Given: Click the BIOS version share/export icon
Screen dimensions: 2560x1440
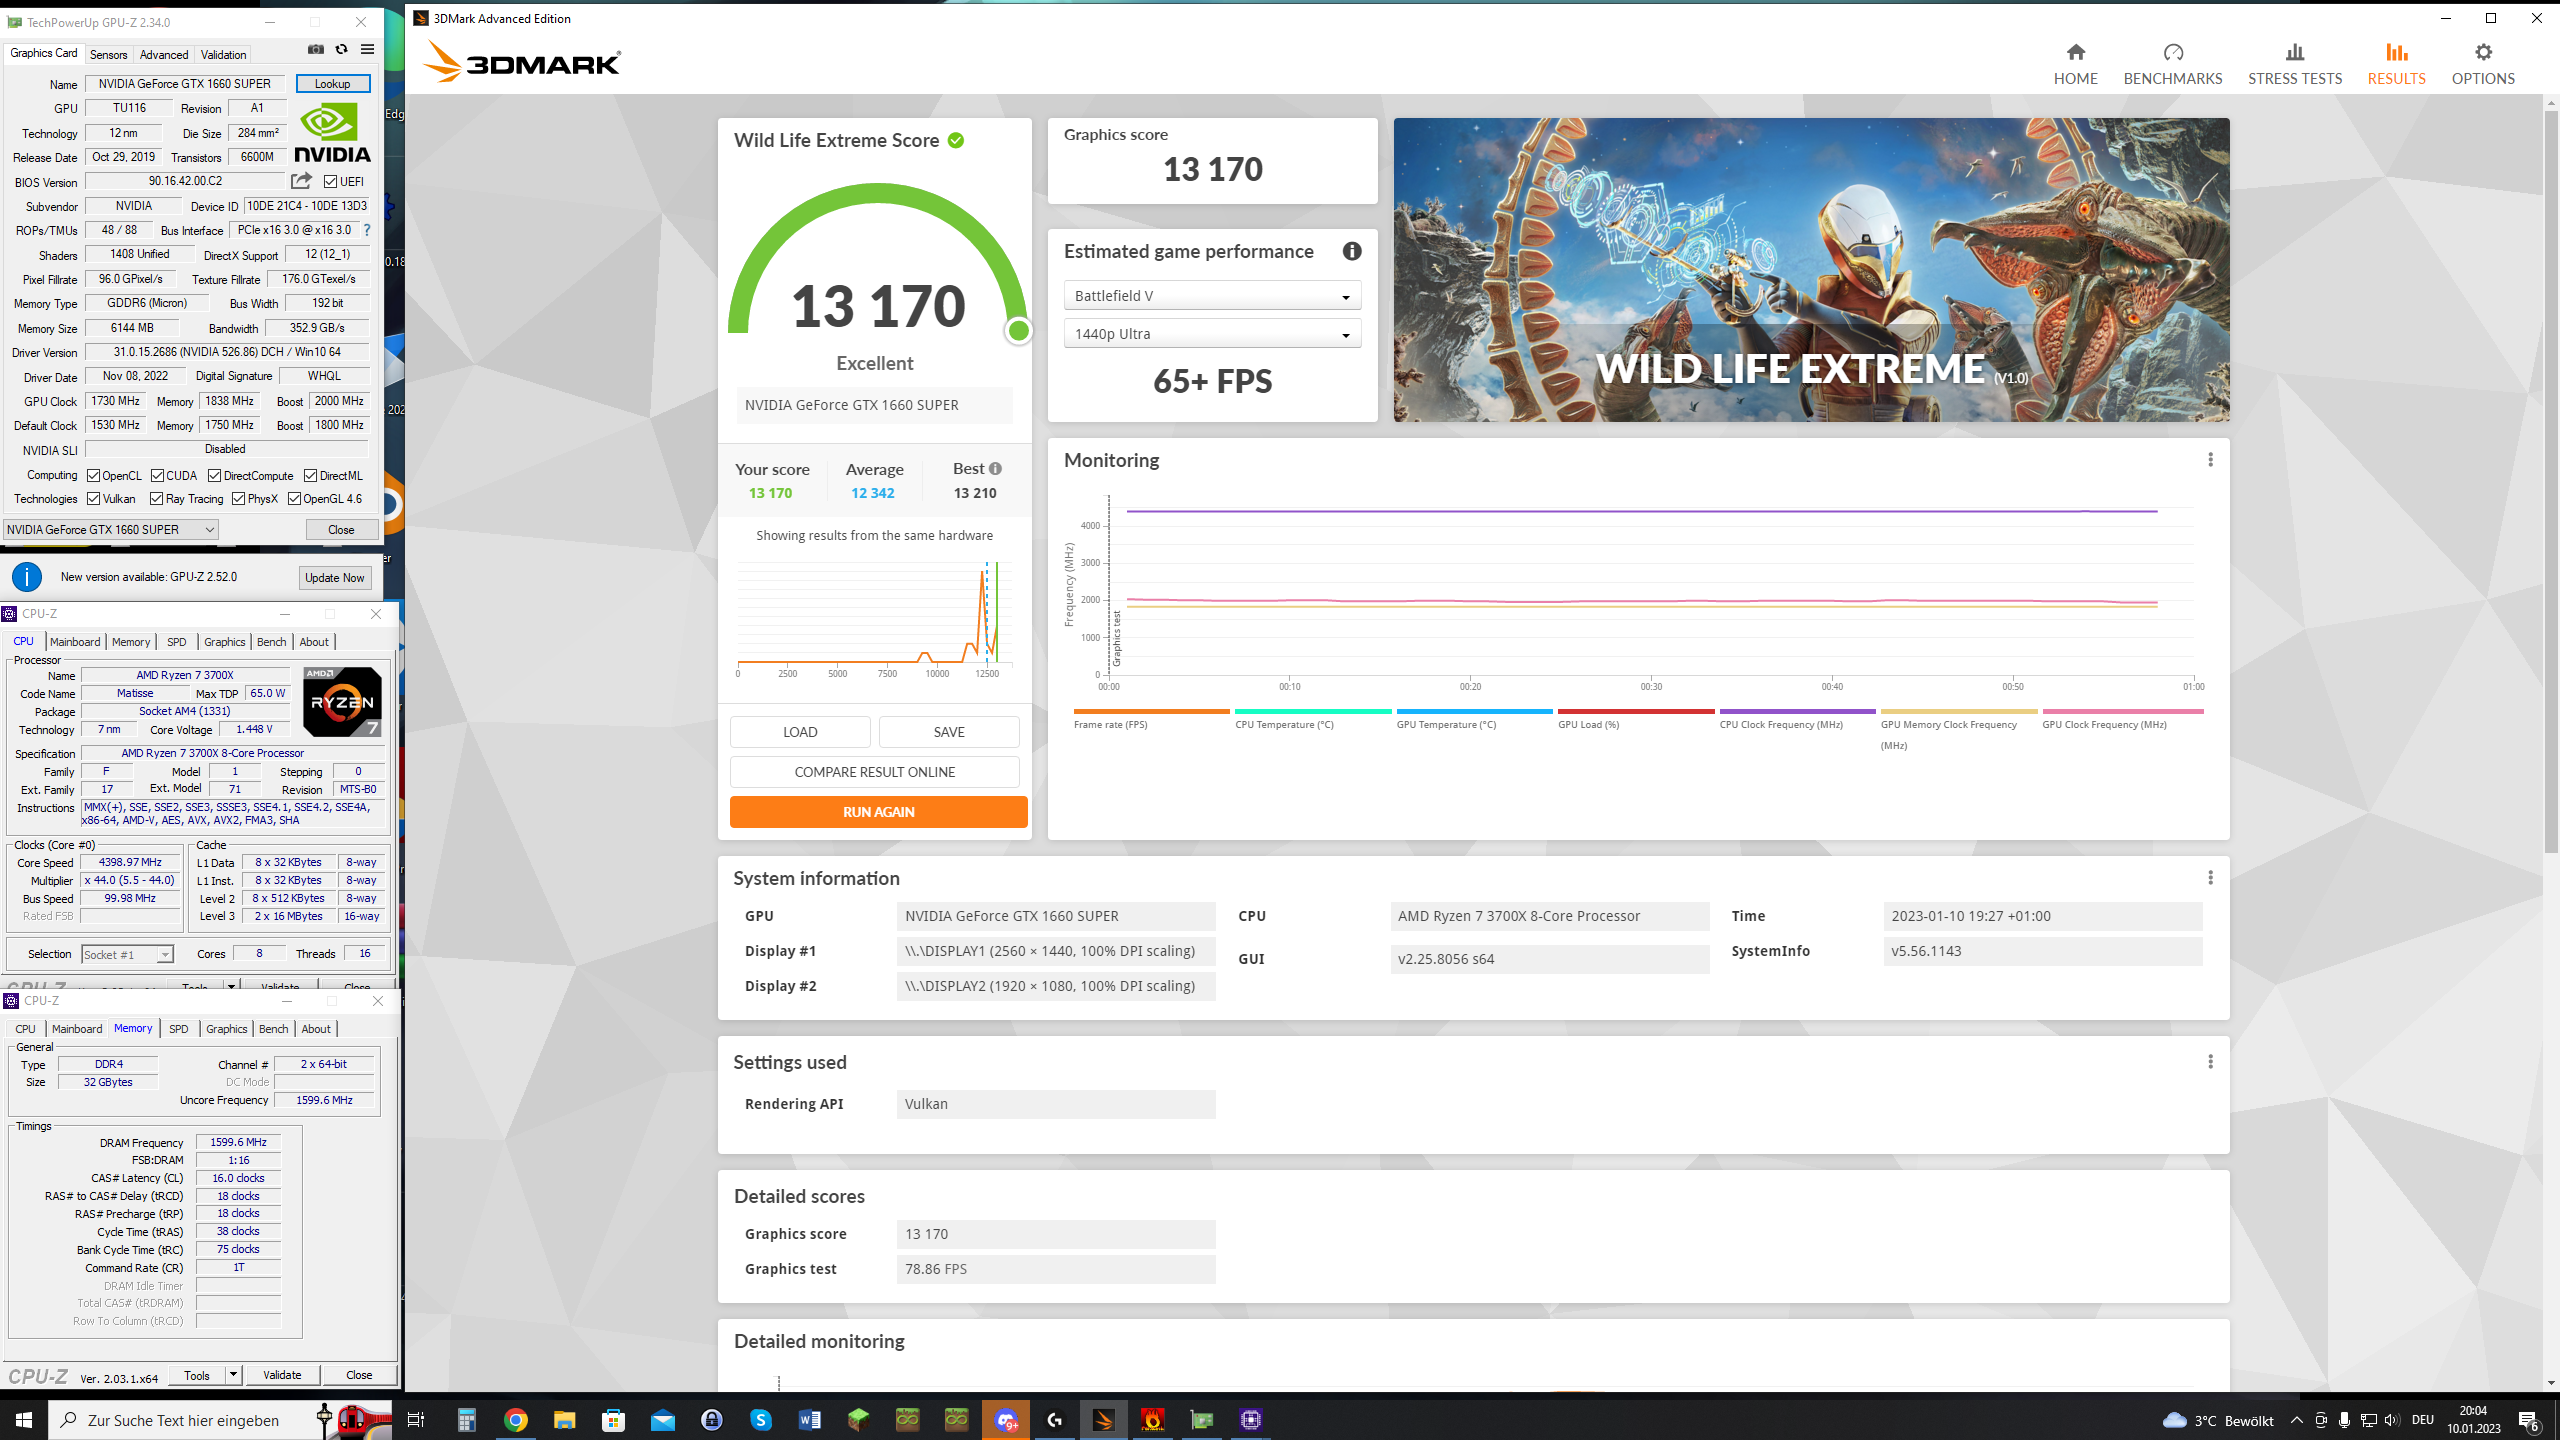Looking at the screenshot, I should click(301, 181).
